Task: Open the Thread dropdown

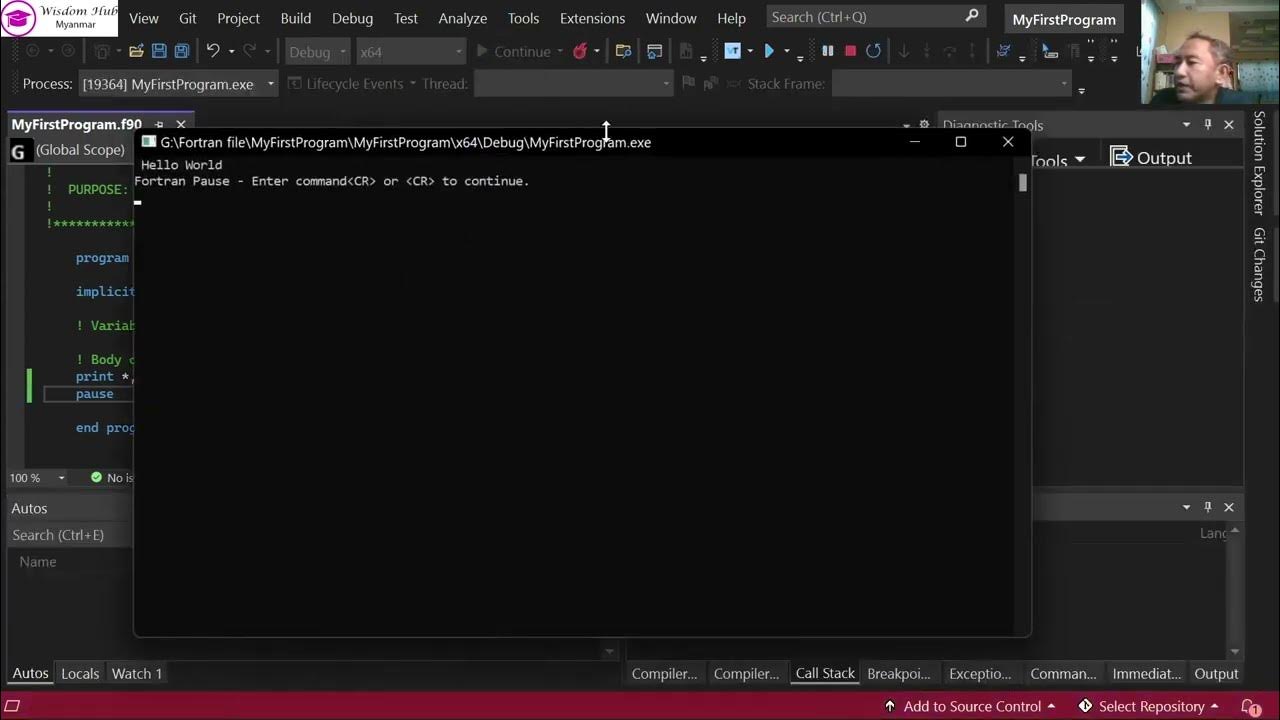Action: pyautogui.click(x=573, y=84)
